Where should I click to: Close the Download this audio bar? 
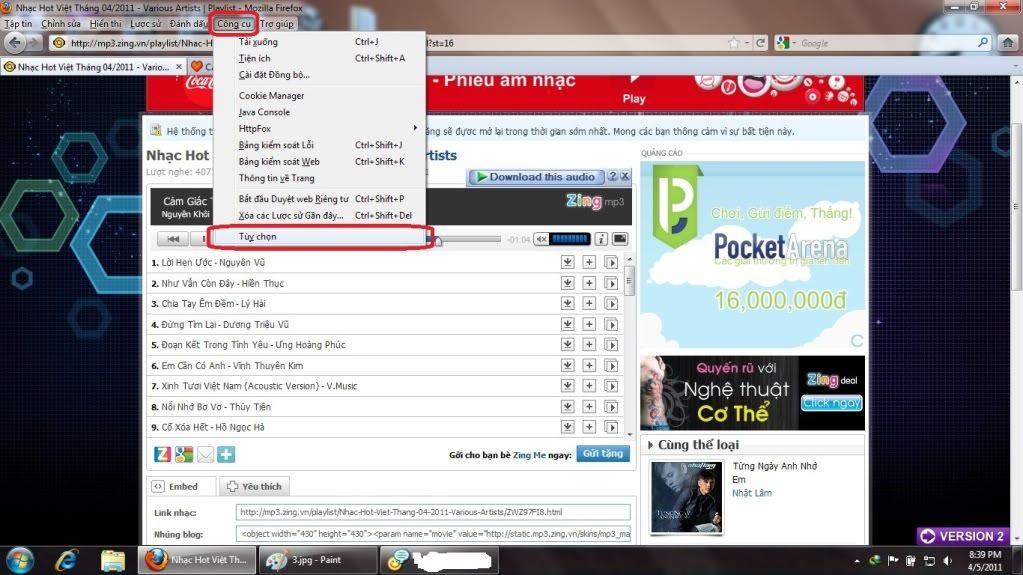[625, 176]
